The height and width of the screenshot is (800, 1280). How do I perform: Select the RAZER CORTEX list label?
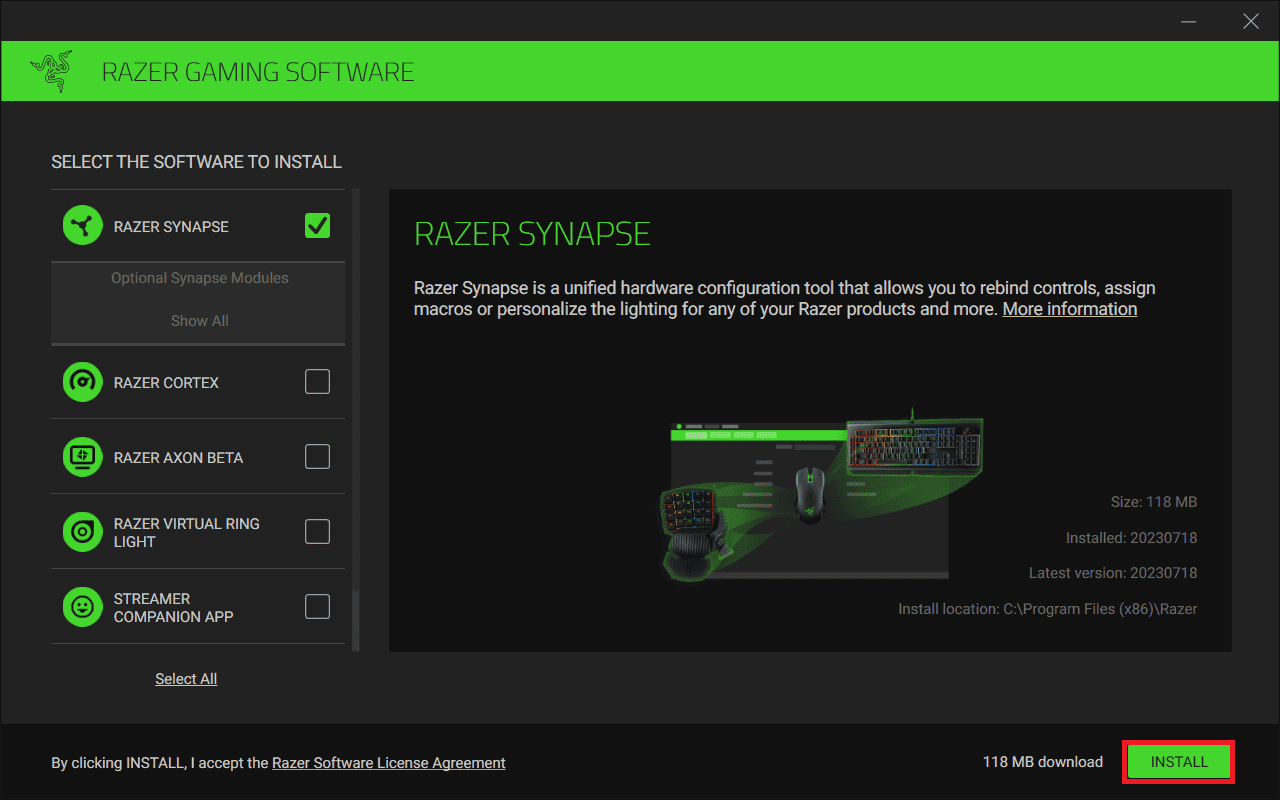click(x=166, y=382)
